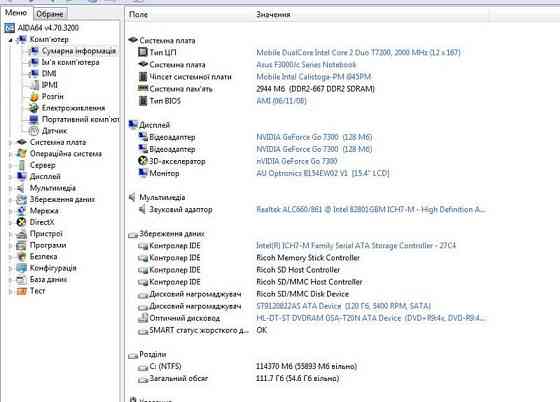Select Ricoh Memory Stick Controller row
560x402 pixels.
pos(308,258)
